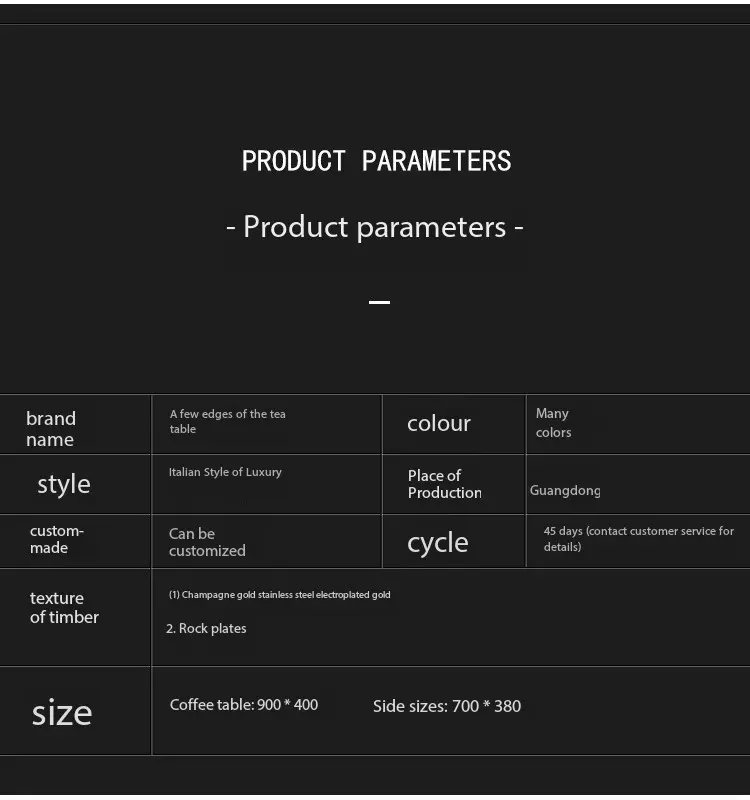Image resolution: width=750 pixels, height=800 pixels.
Task: Click the 'Guangdong' value
Action: (x=565, y=490)
